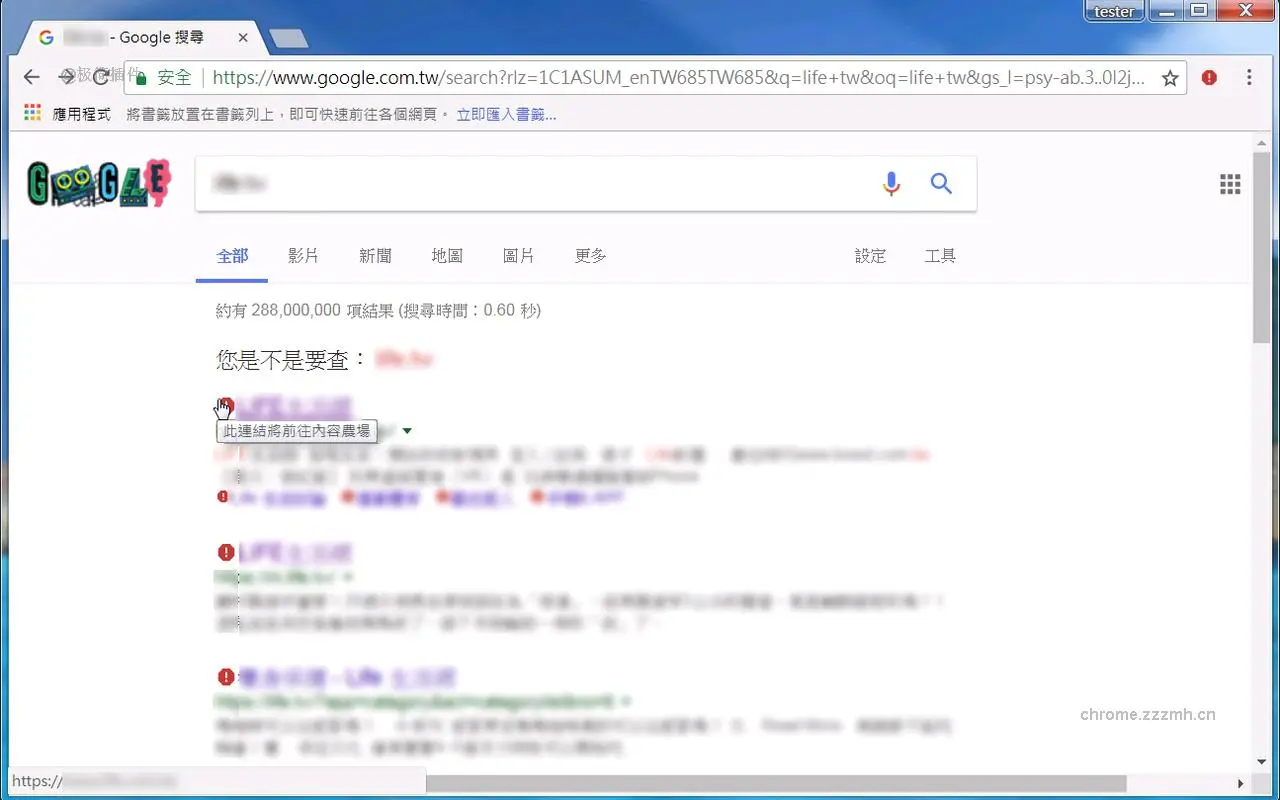Click the magnifier icon to search
The image size is (1280, 800).
pos(941,183)
